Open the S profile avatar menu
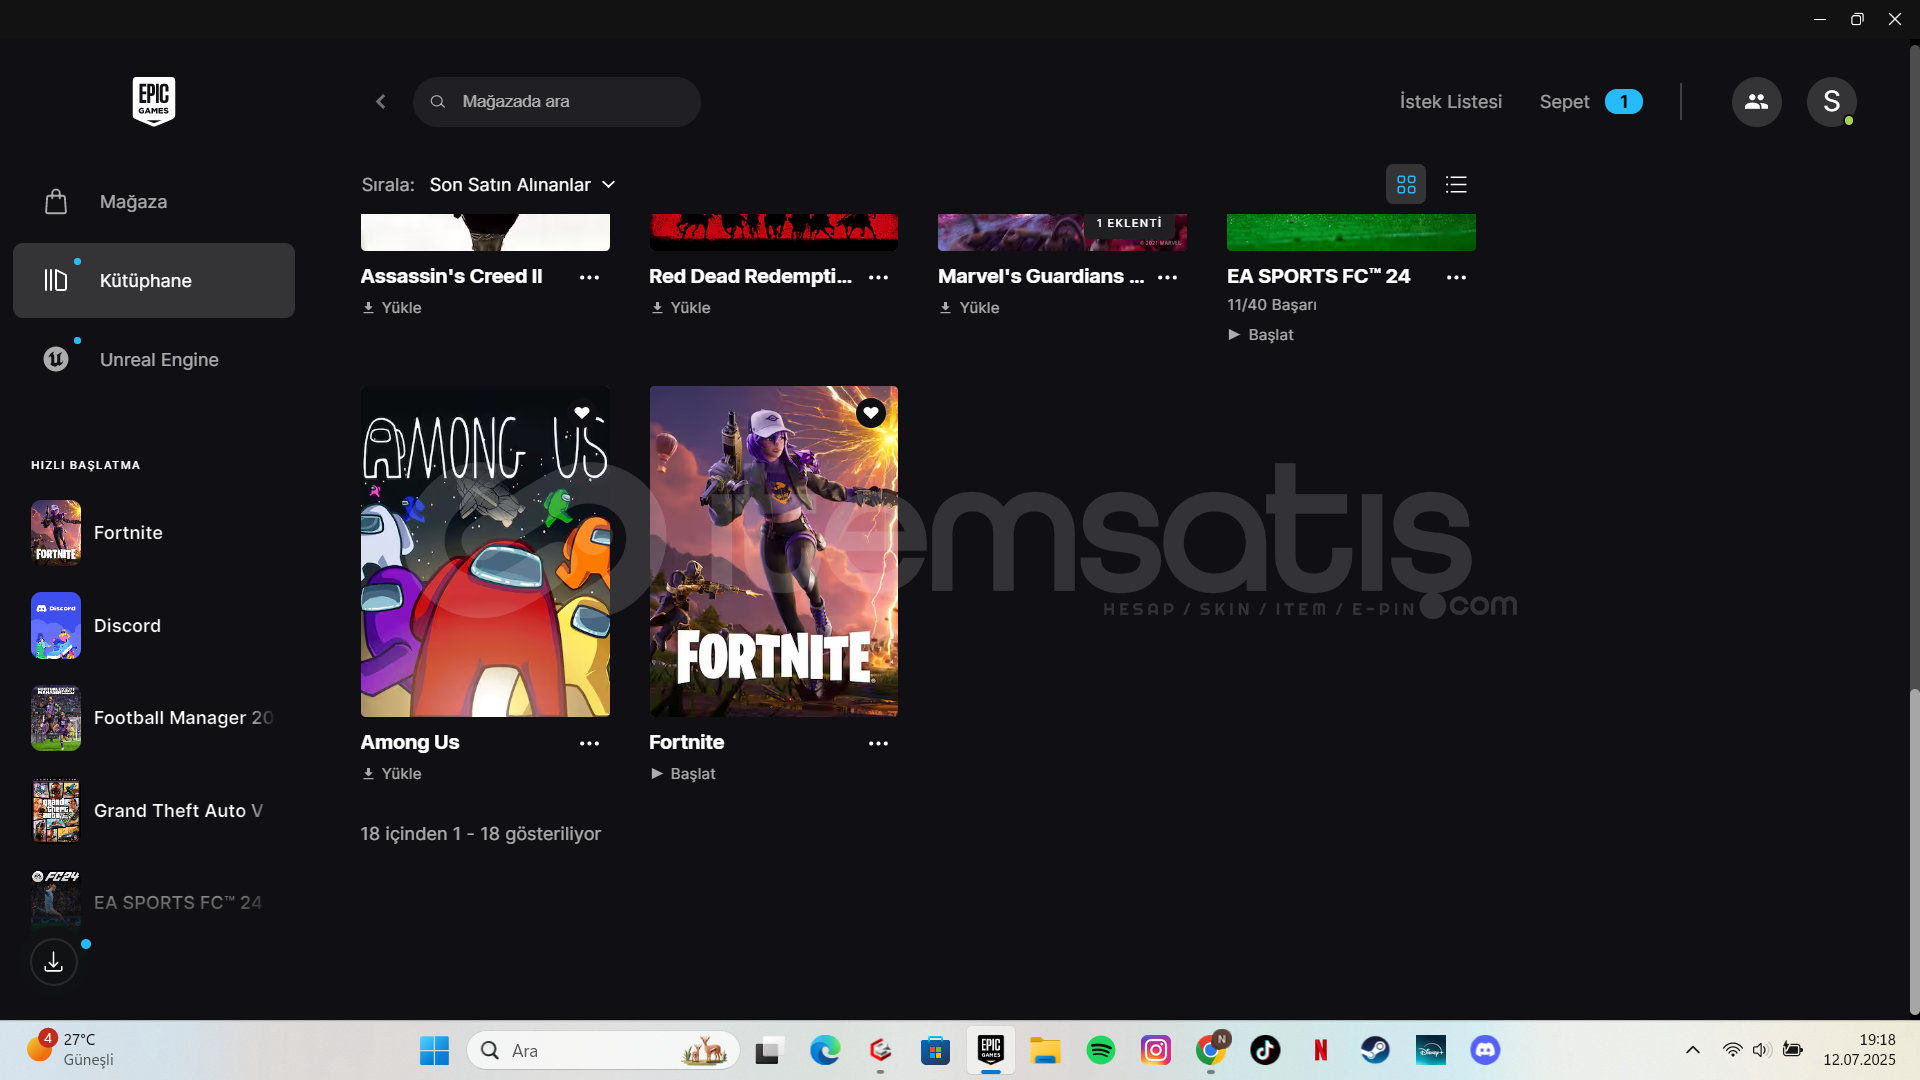1920x1080 pixels. 1831,102
